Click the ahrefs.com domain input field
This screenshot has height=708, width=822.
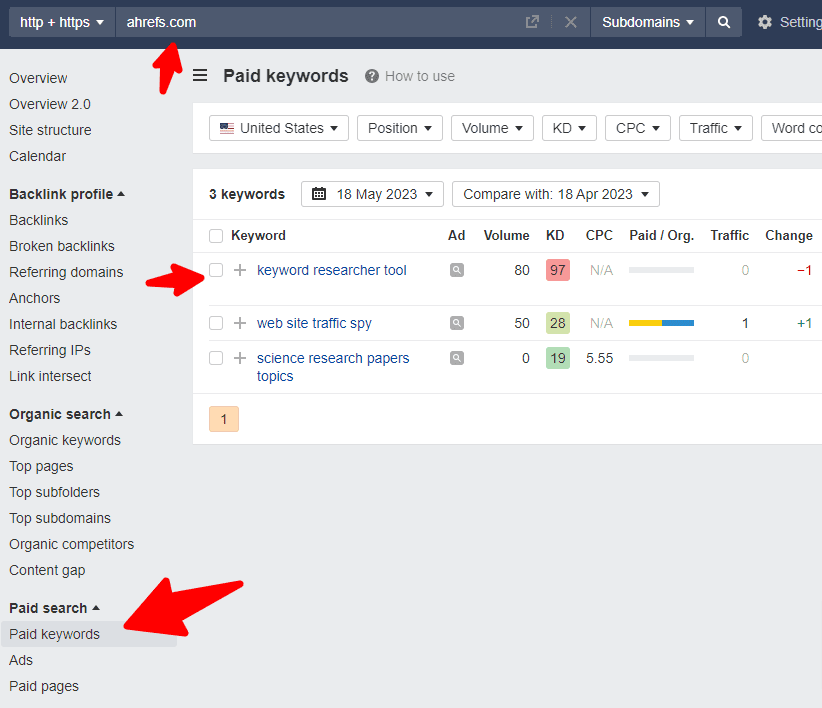pyautogui.click(x=320, y=22)
